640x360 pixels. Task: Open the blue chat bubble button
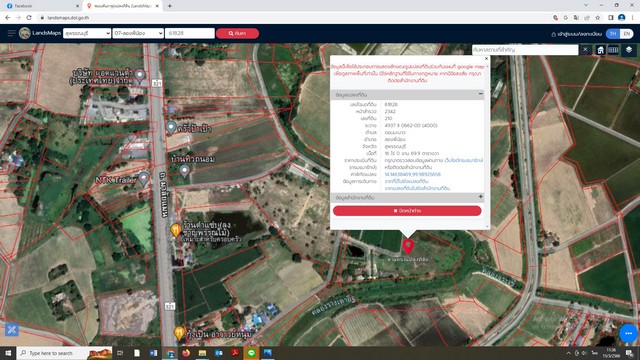(x=628, y=333)
